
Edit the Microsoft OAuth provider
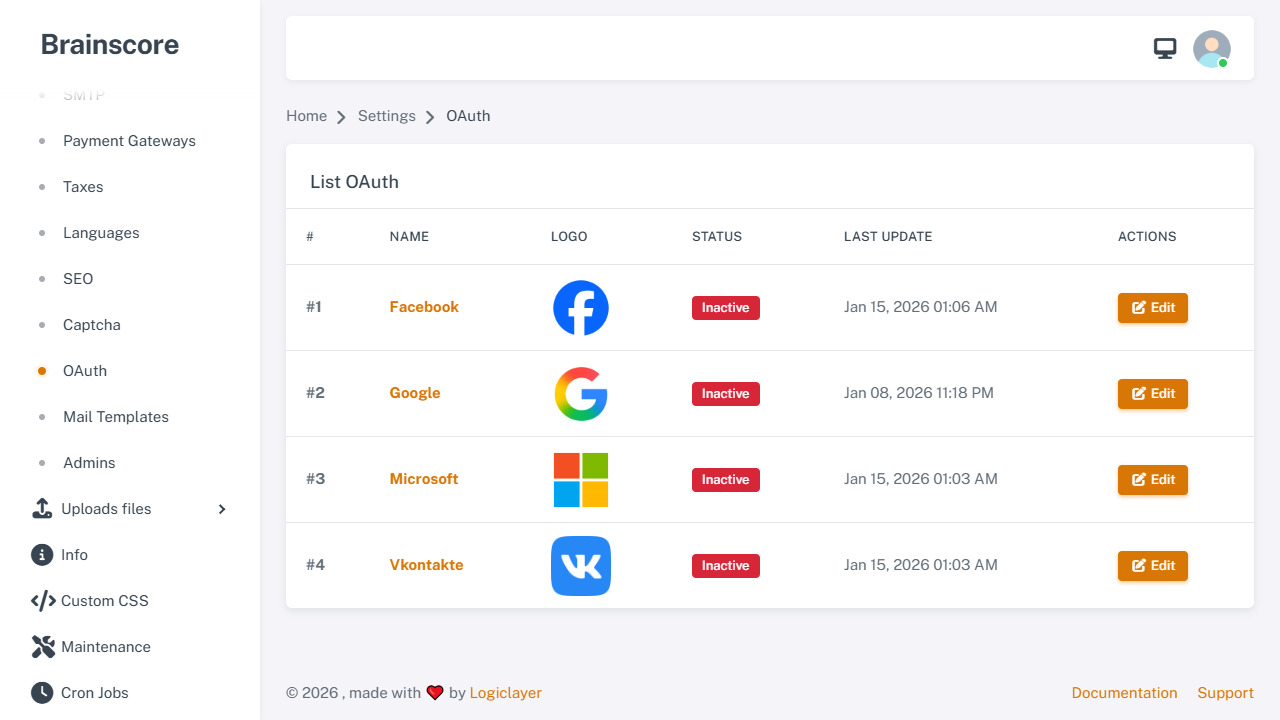(x=1153, y=480)
